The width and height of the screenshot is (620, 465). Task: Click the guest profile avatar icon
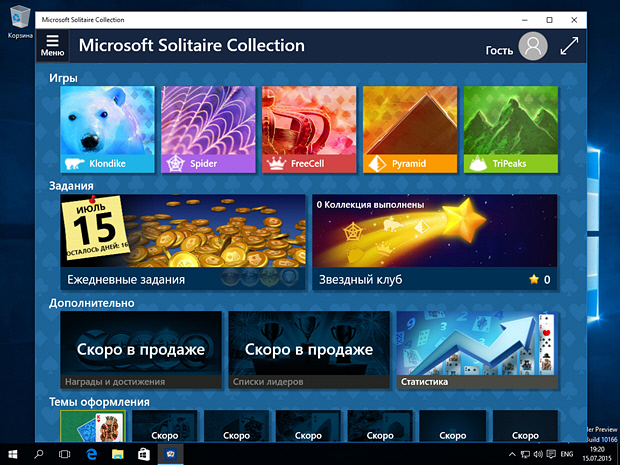click(533, 46)
